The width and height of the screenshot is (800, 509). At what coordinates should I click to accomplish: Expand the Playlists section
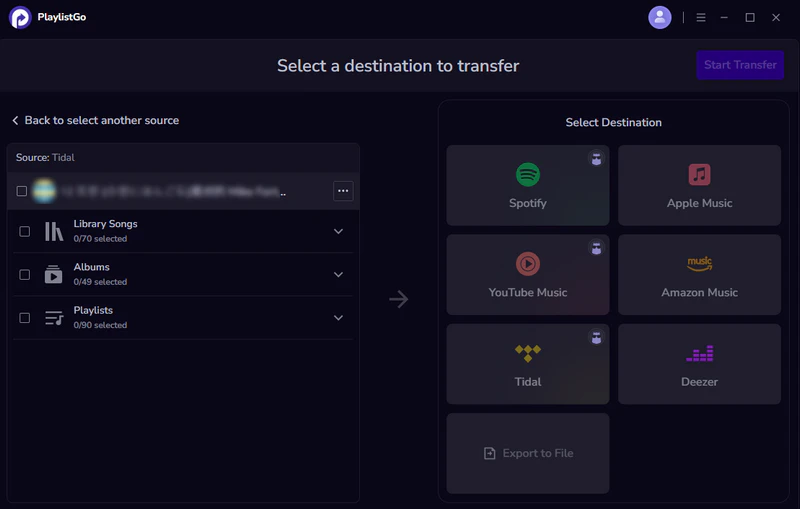pos(338,318)
